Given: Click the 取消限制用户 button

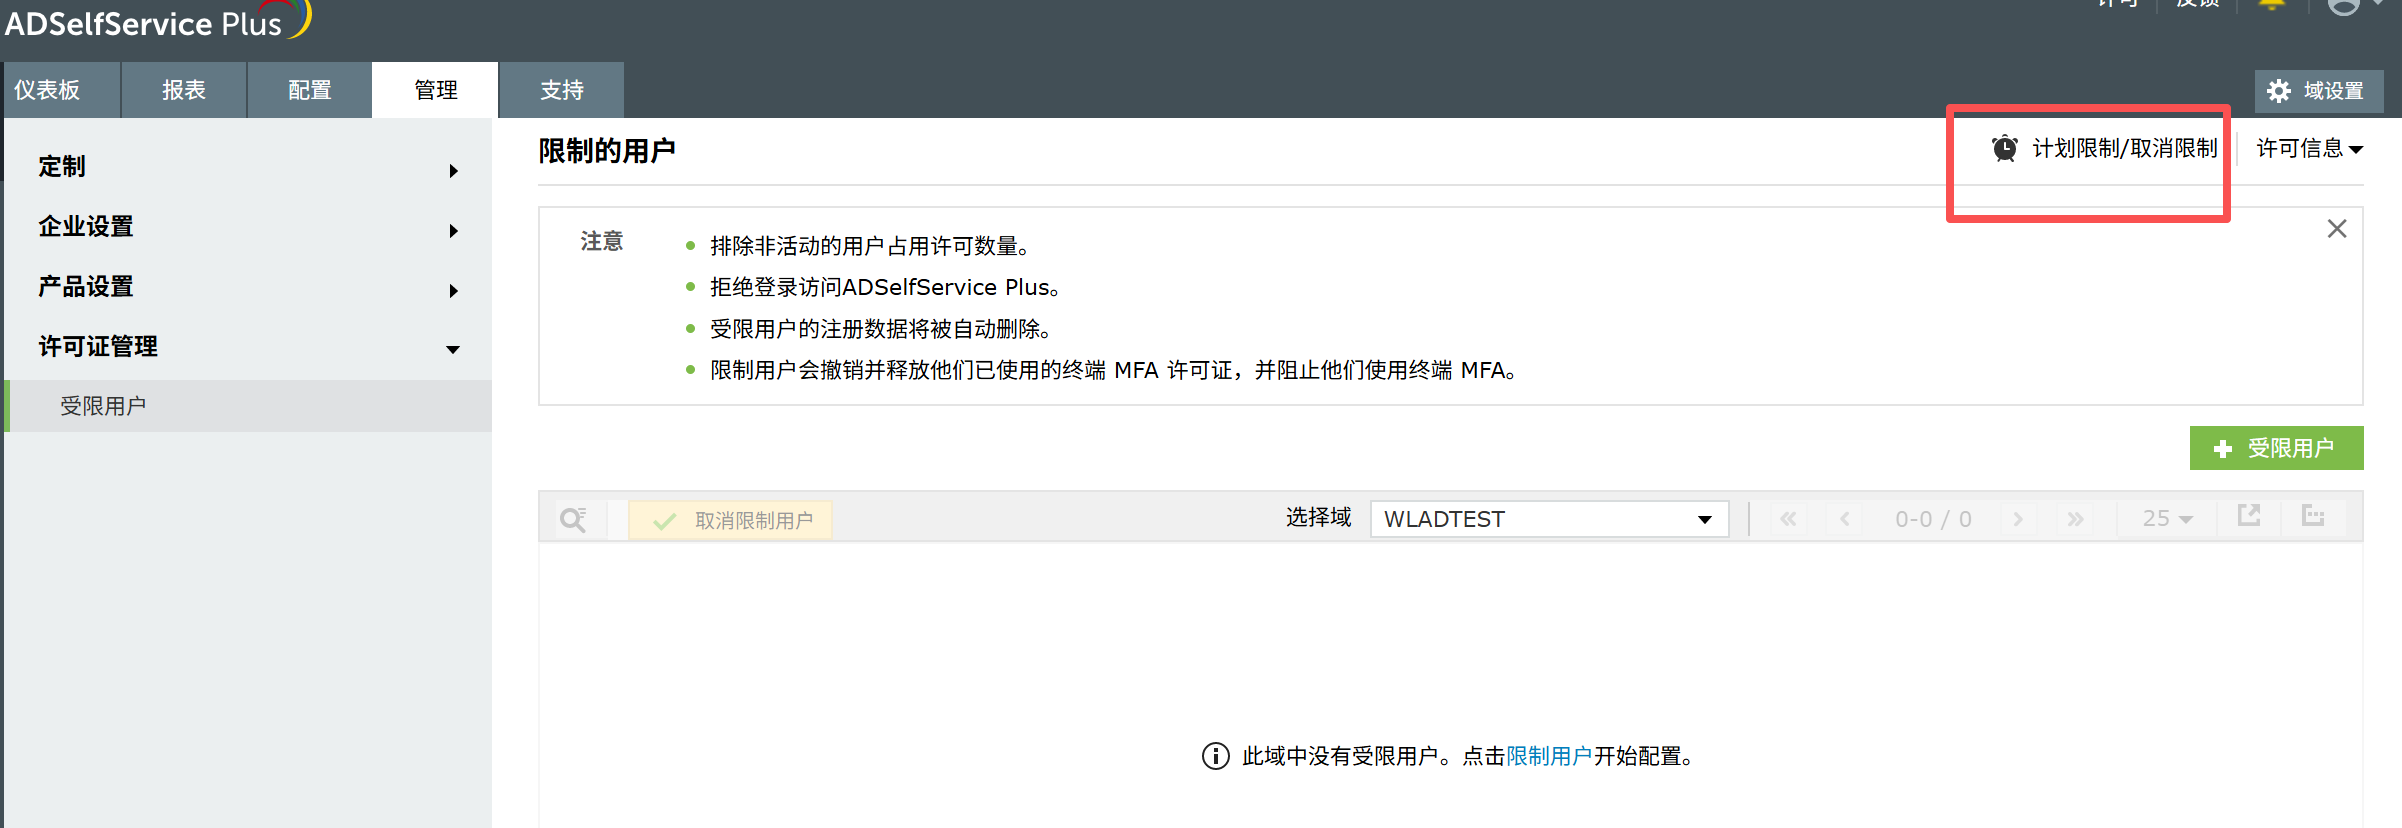Looking at the screenshot, I should pyautogui.click(x=731, y=520).
